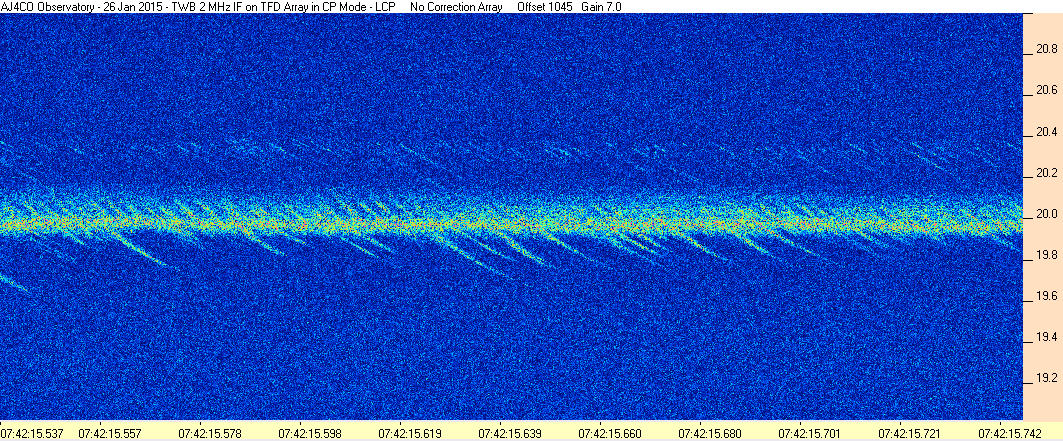Click the 19.6 frequency axis label
The height and width of the screenshot is (441, 1063).
[1047, 296]
